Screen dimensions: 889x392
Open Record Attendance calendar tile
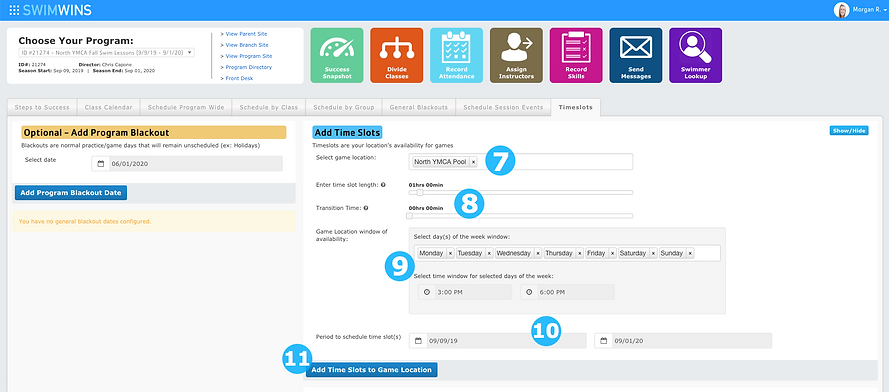click(x=456, y=56)
